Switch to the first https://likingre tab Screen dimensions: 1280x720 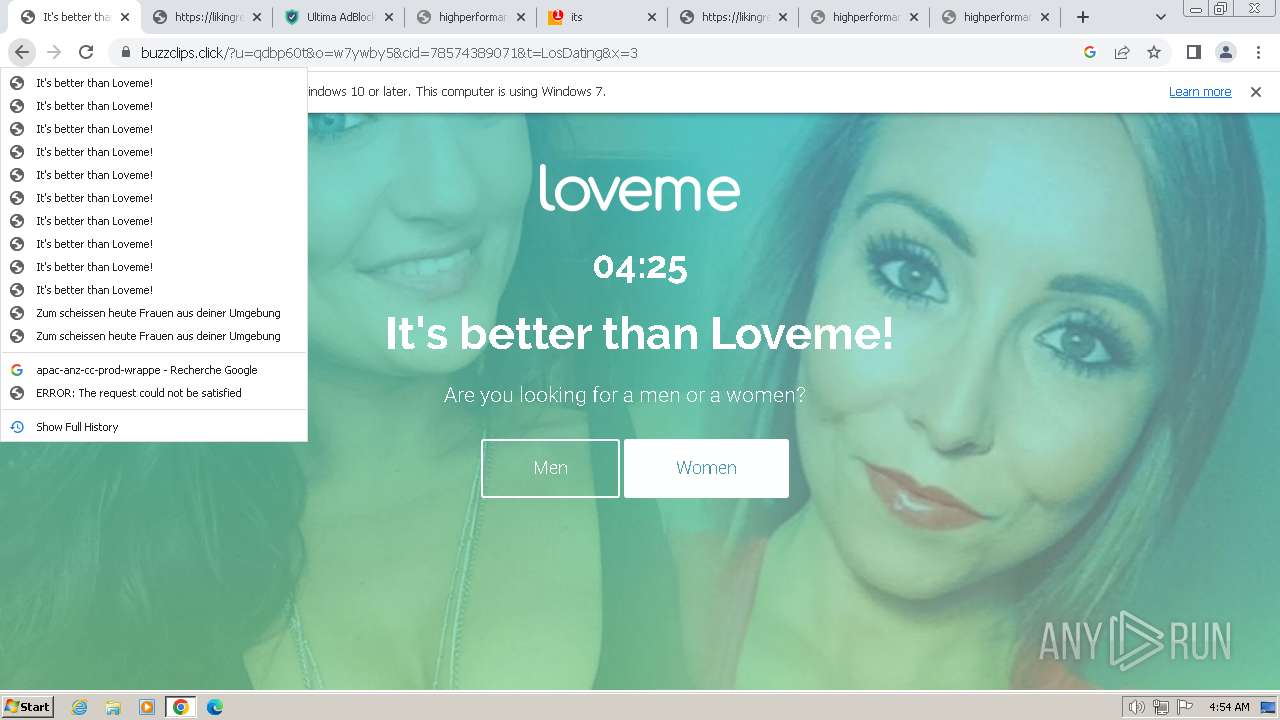[x=206, y=17]
